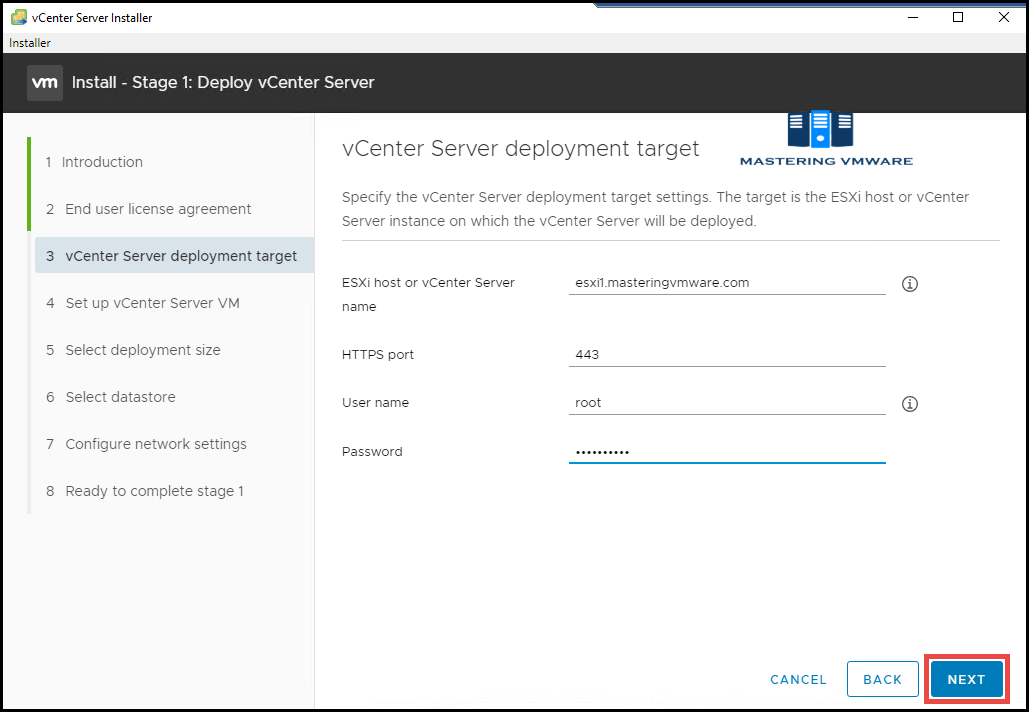Screen dimensions: 1029x712
Task: Focus the User name field
Action: pyautogui.click(x=727, y=403)
